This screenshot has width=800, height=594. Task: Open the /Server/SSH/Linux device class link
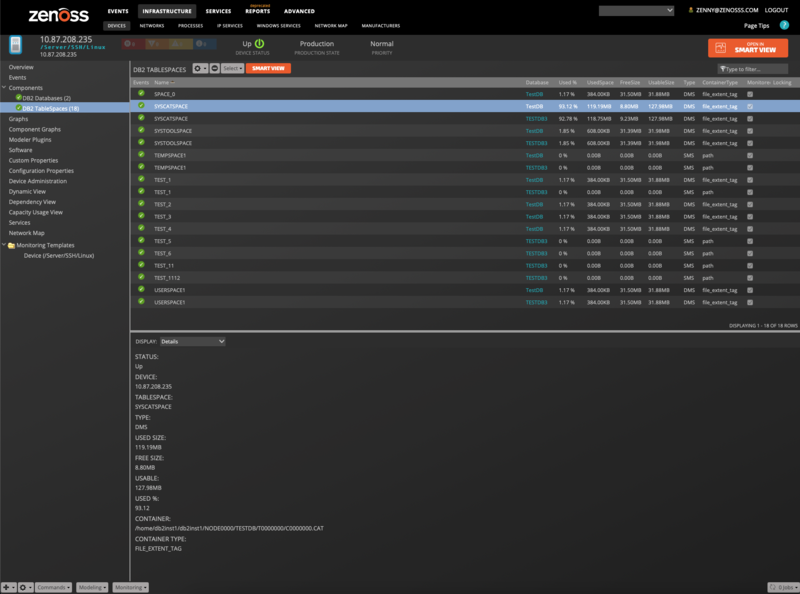pyautogui.click(x=73, y=47)
